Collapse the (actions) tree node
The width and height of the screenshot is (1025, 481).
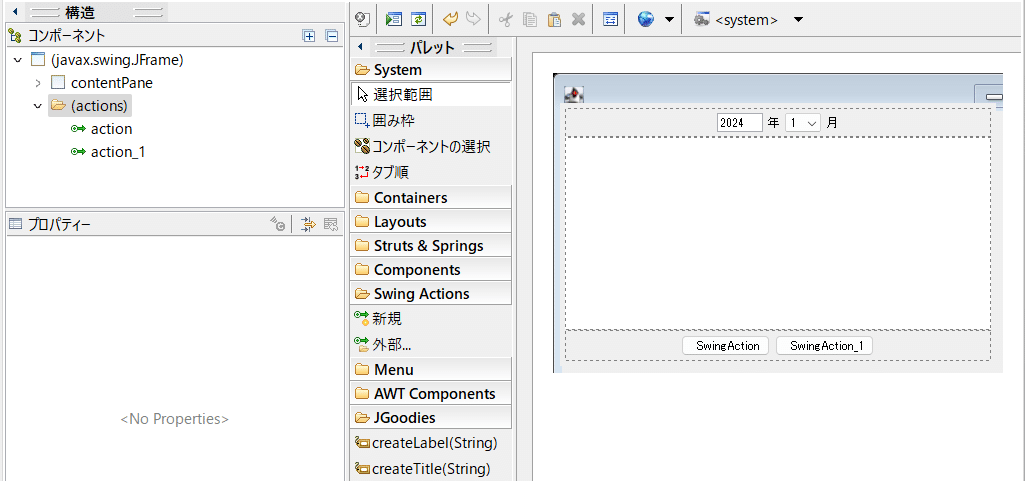[38, 106]
